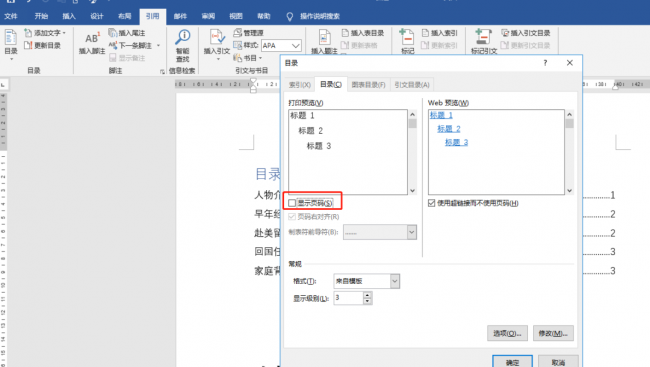Click the 插入表目录 icon
650x367 pixels.
(x=345, y=33)
